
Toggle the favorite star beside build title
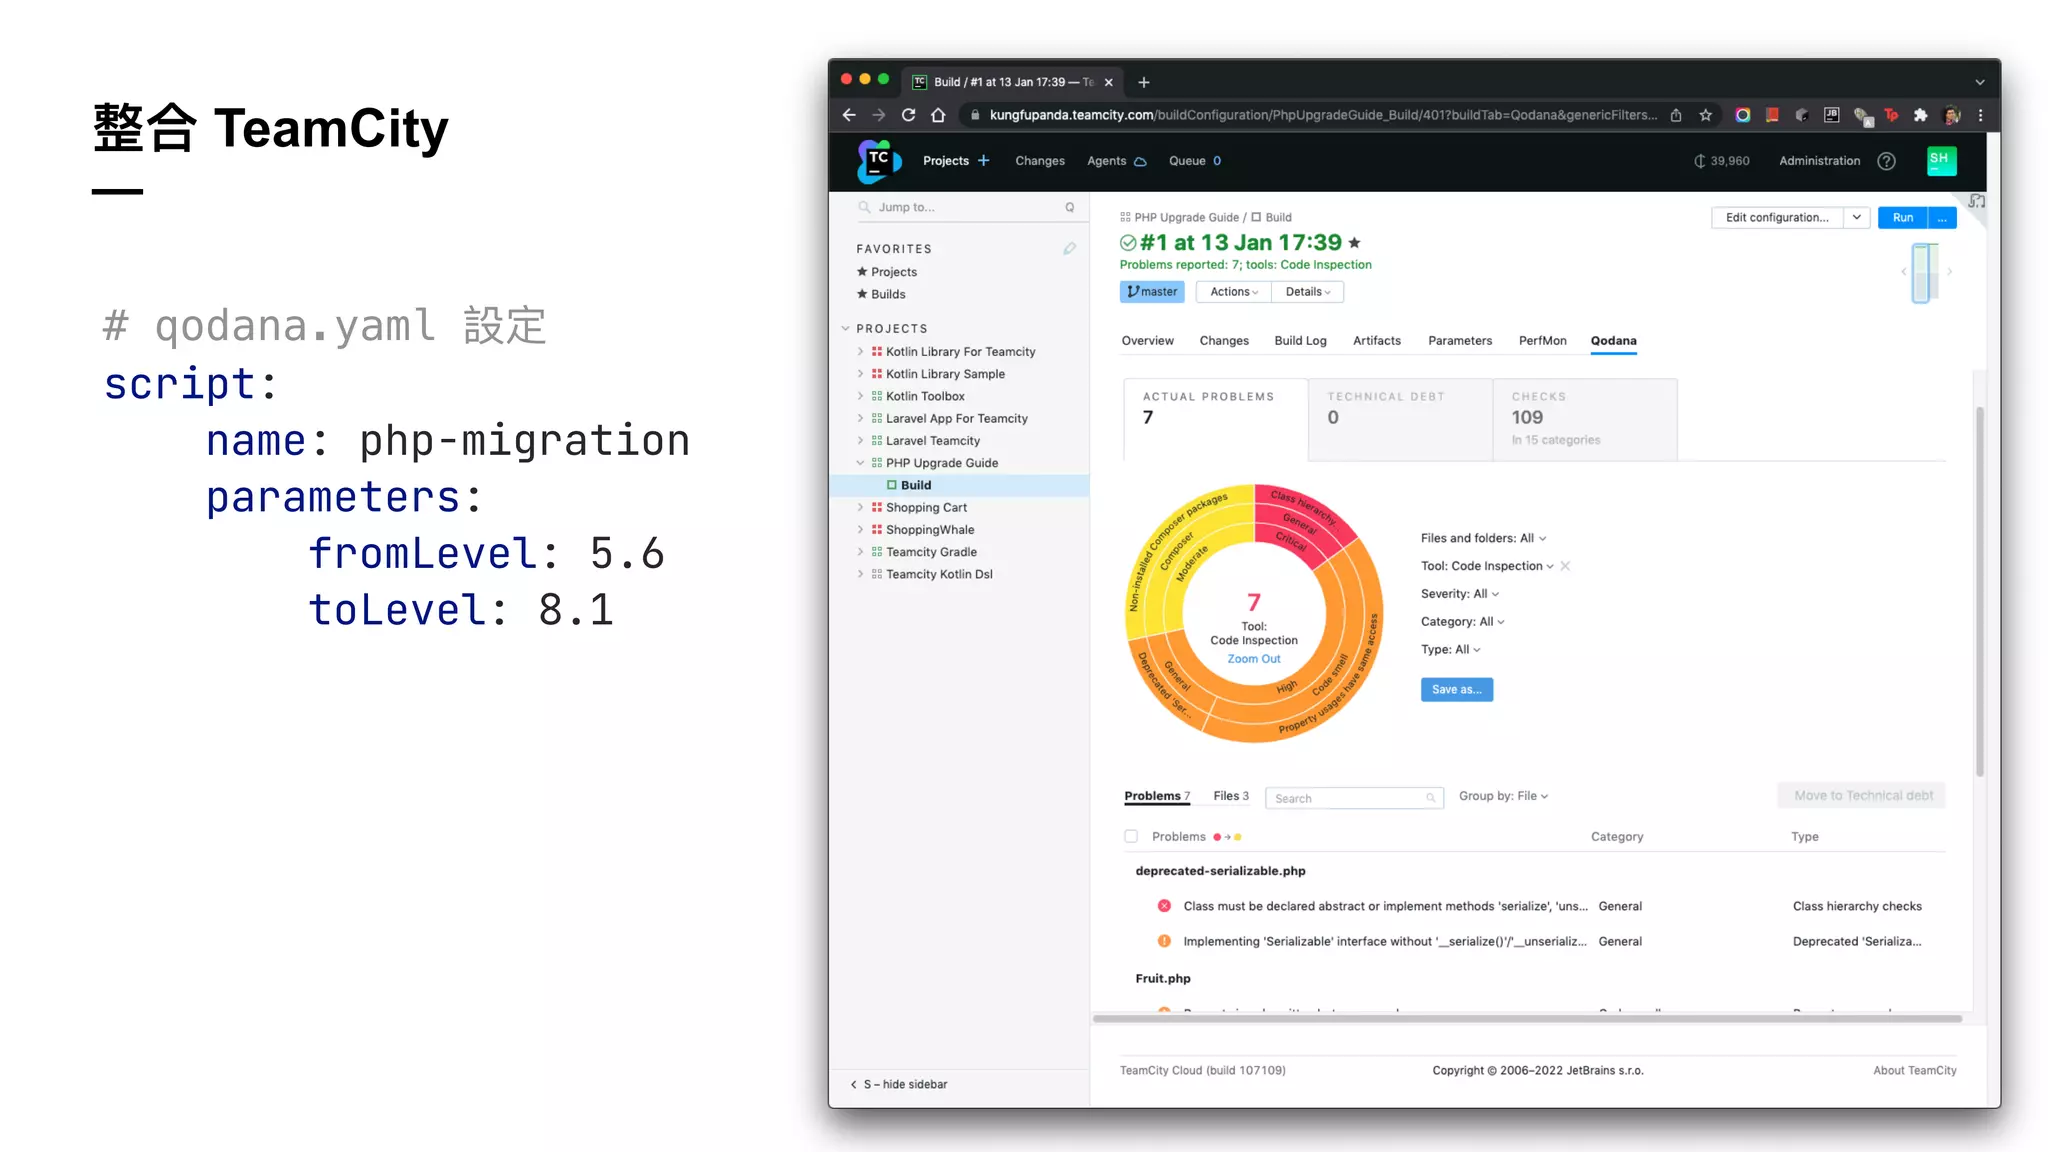(1354, 243)
